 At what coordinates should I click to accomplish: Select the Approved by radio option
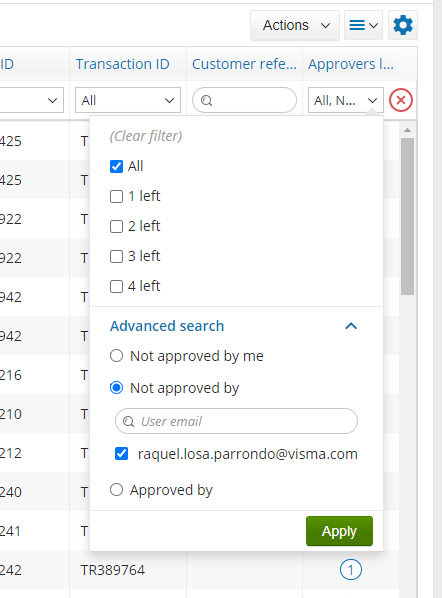116,489
